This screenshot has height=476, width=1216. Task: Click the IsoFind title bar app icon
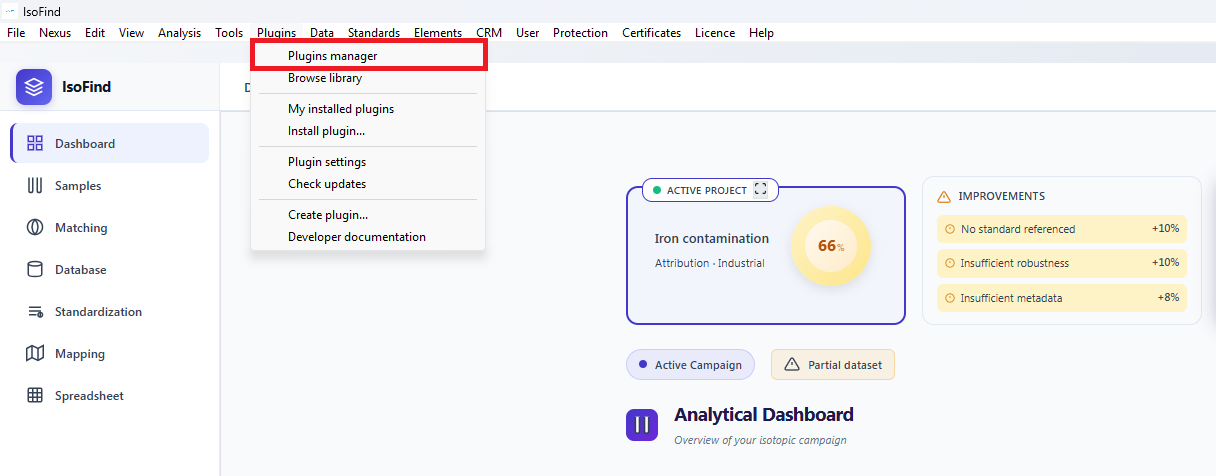point(11,11)
